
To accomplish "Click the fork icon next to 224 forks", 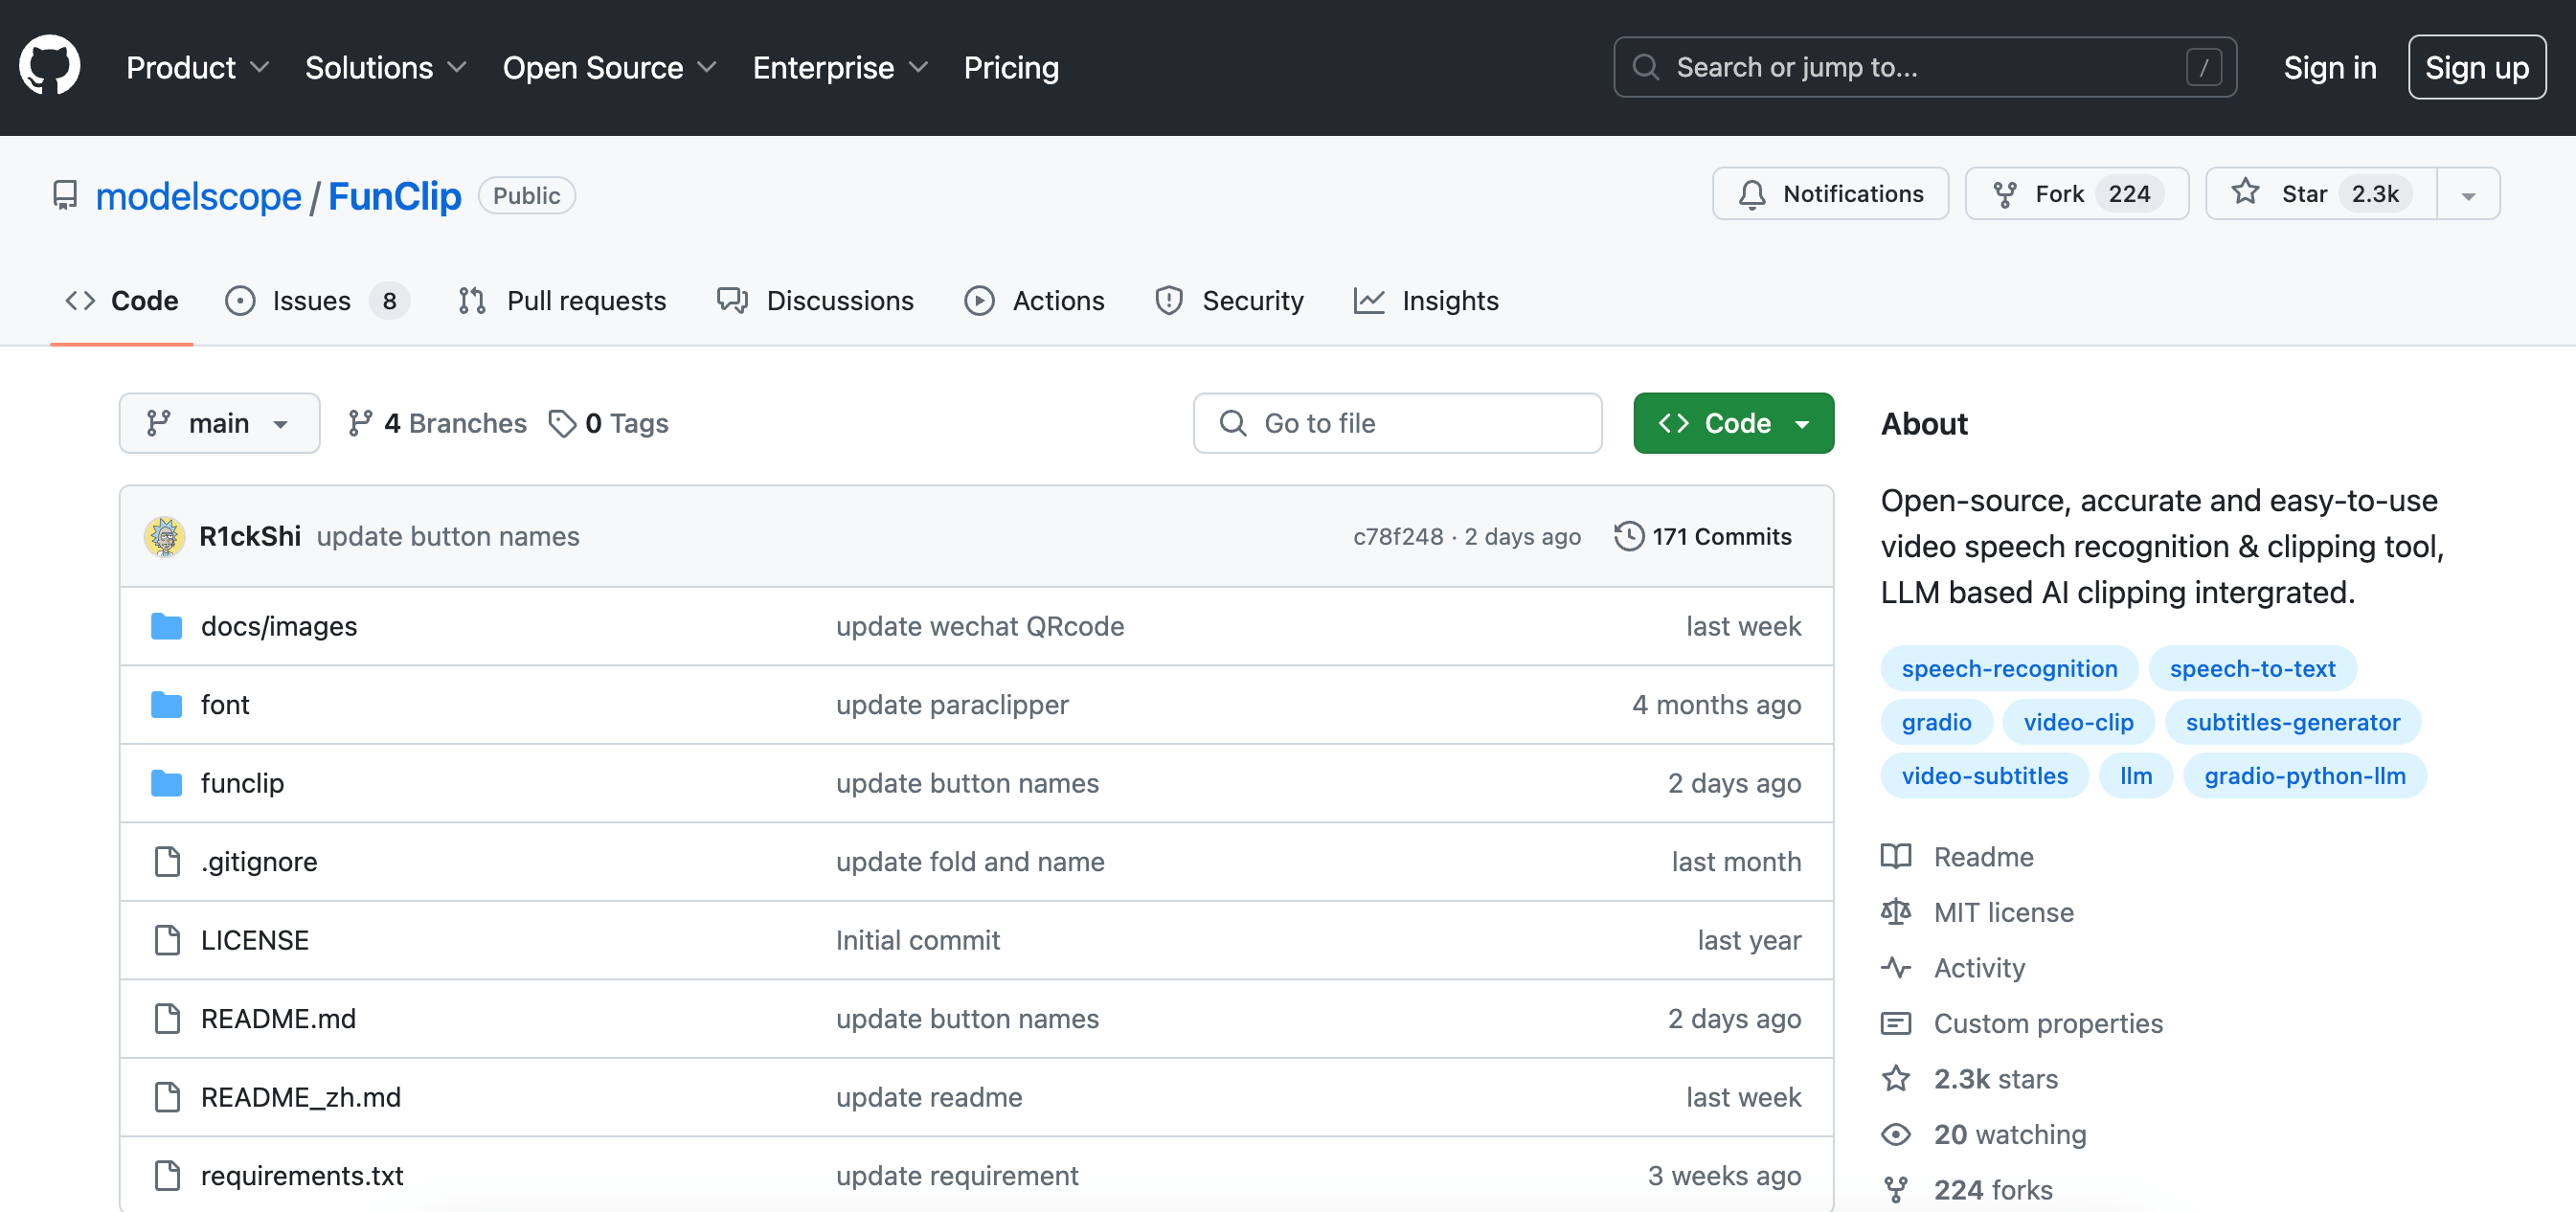I will [1895, 1190].
